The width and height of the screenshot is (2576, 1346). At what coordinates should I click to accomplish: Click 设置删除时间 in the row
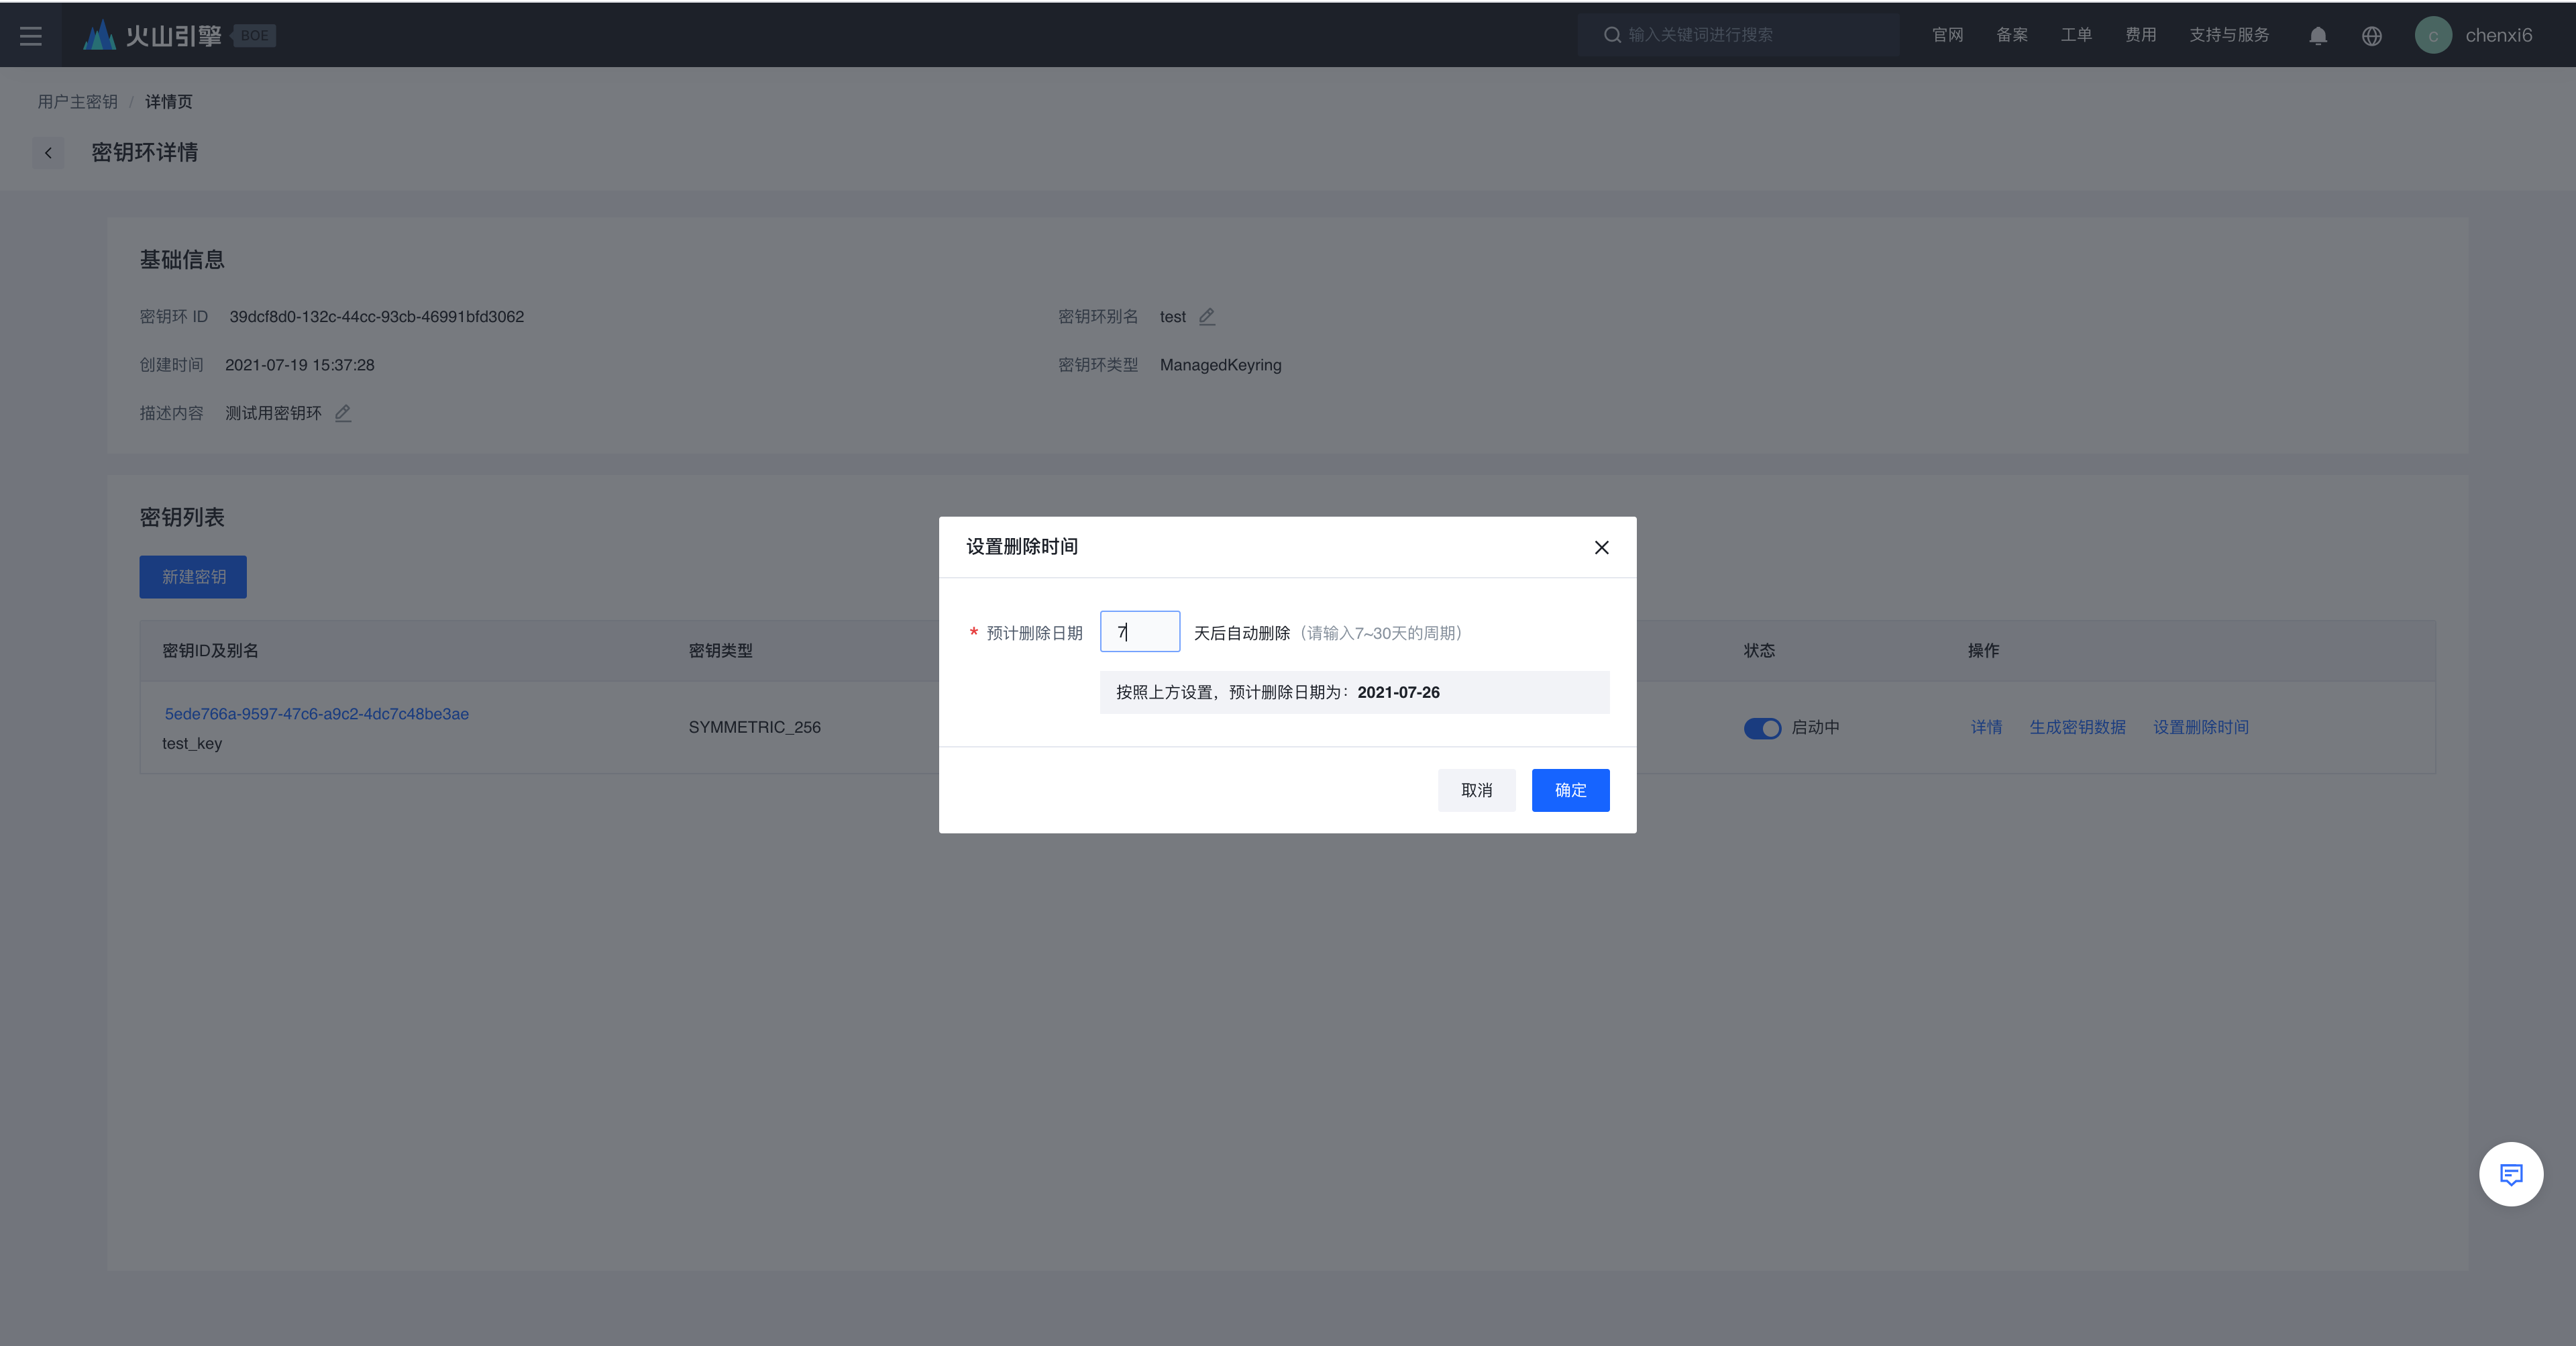(2201, 727)
